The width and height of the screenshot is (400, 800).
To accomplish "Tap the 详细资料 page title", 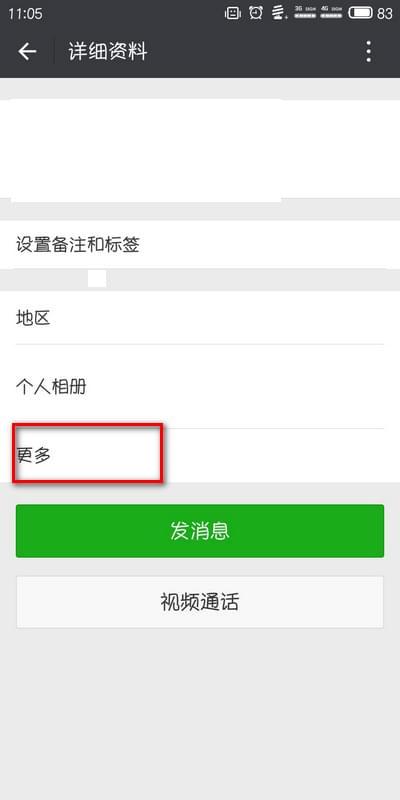I will click(x=108, y=52).
